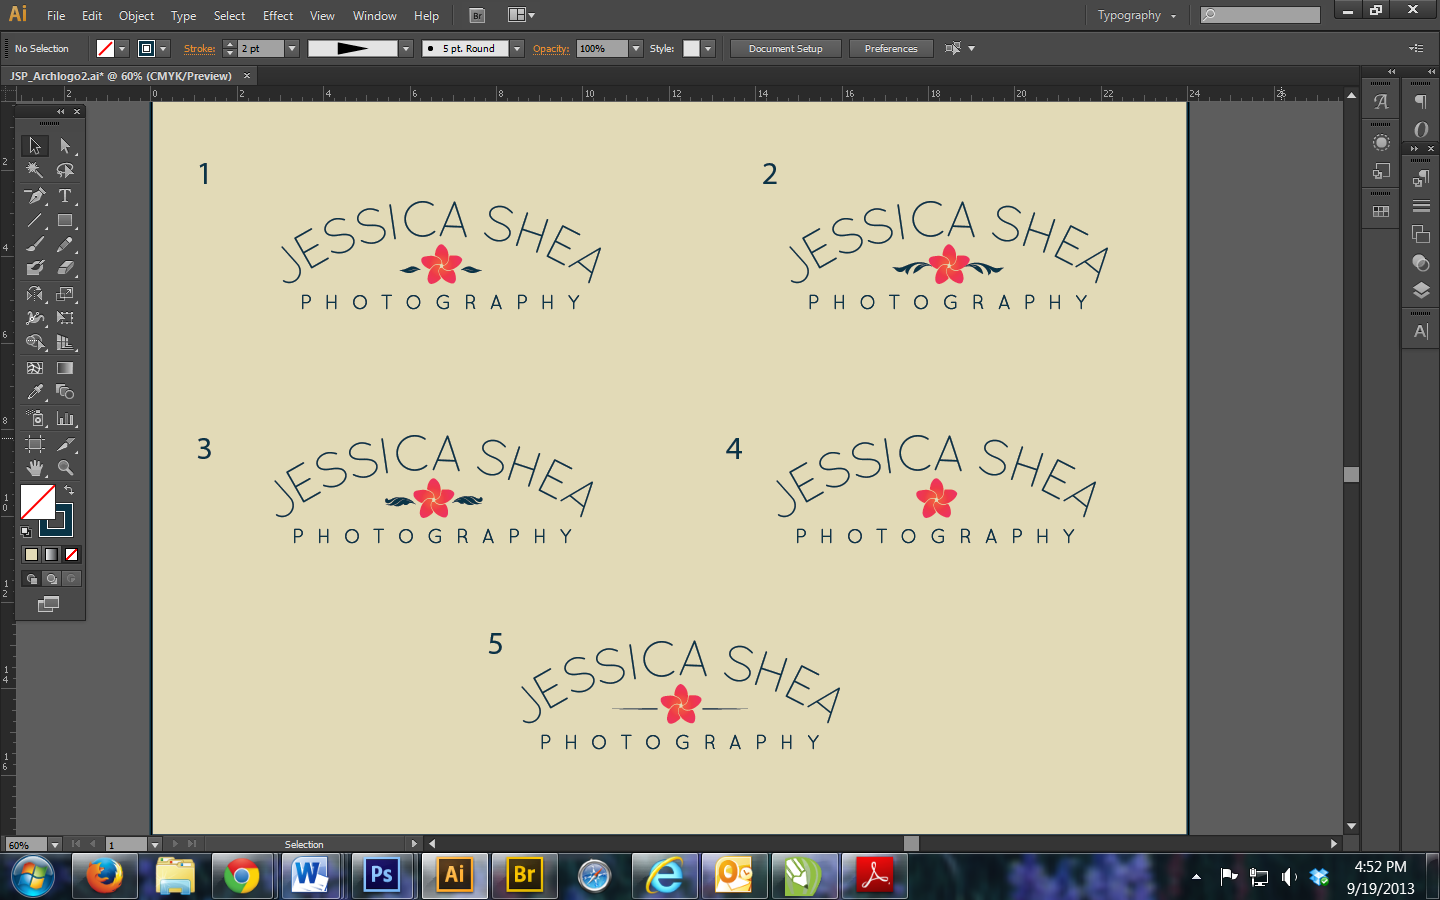The width and height of the screenshot is (1440, 900).
Task: Pick the Slice tool
Action: click(x=65, y=444)
